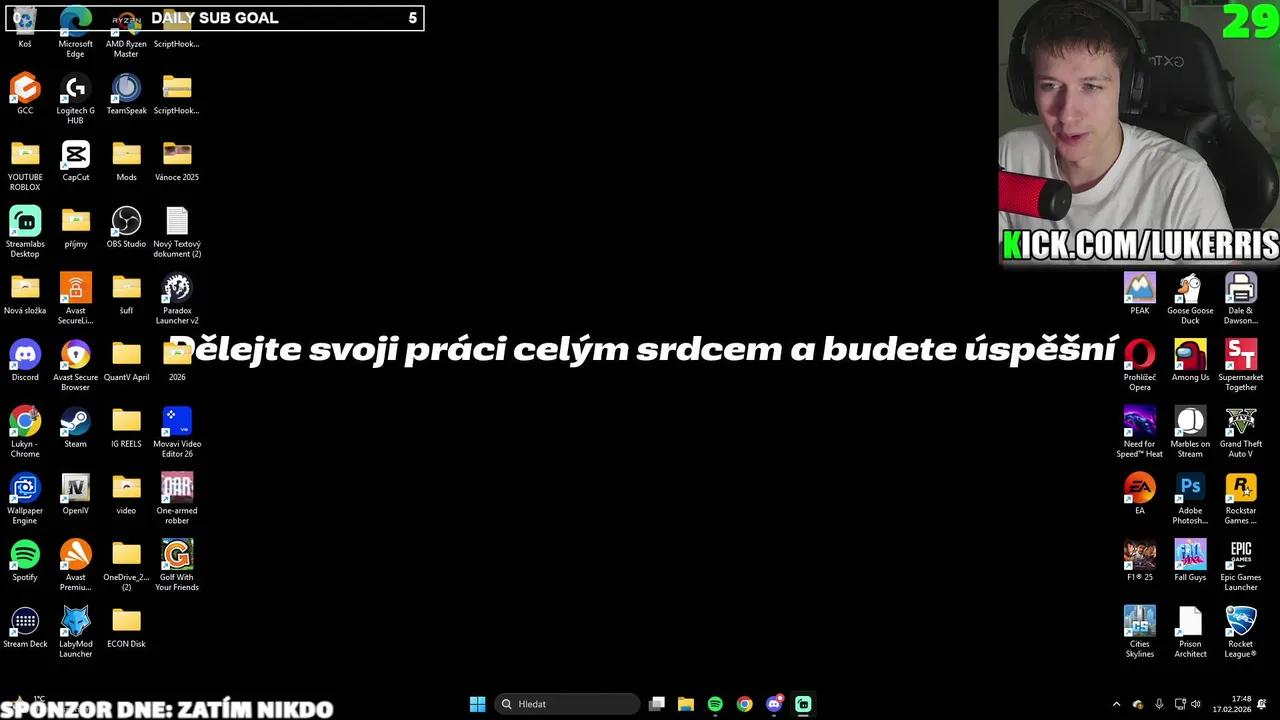The width and height of the screenshot is (1280, 720).
Task: Open the Stream Deck desktop icon
Action: [x=25, y=621]
